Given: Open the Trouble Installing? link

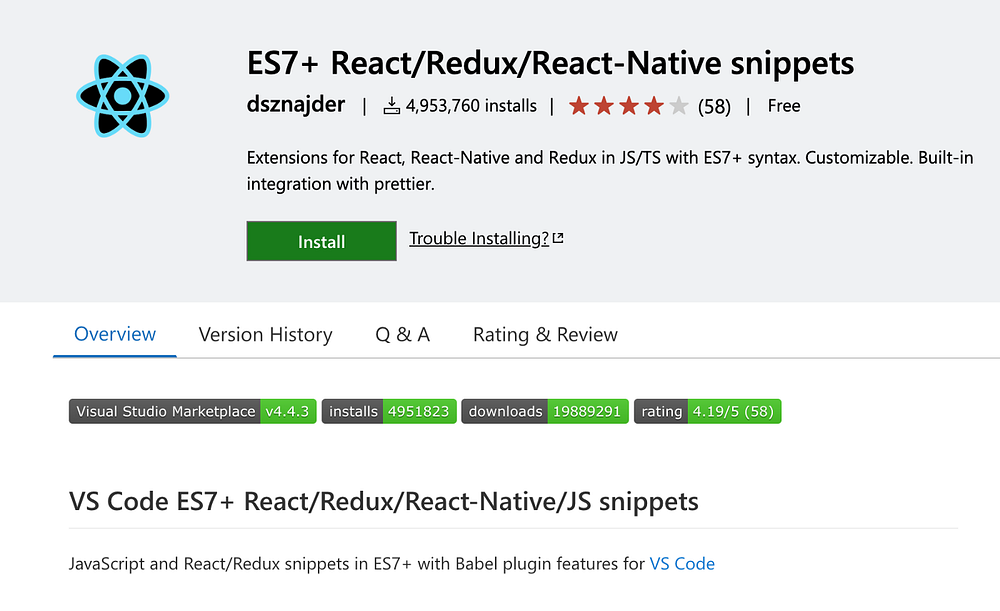Looking at the screenshot, I should click(x=479, y=238).
